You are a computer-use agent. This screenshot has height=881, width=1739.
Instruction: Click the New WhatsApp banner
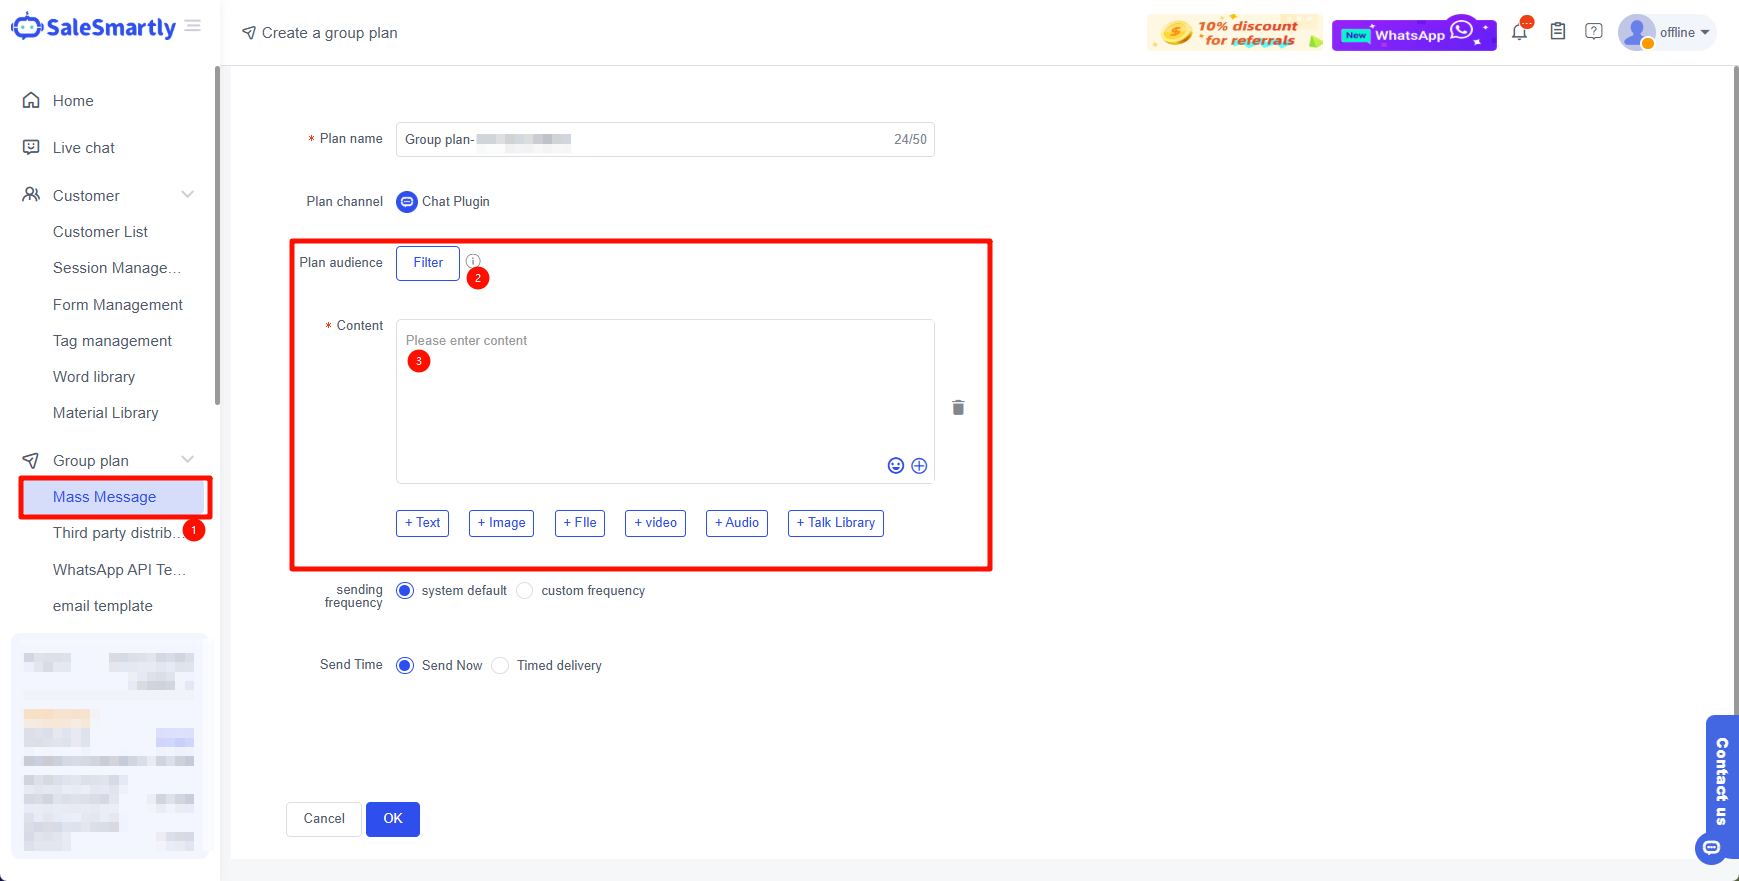[x=1414, y=33]
